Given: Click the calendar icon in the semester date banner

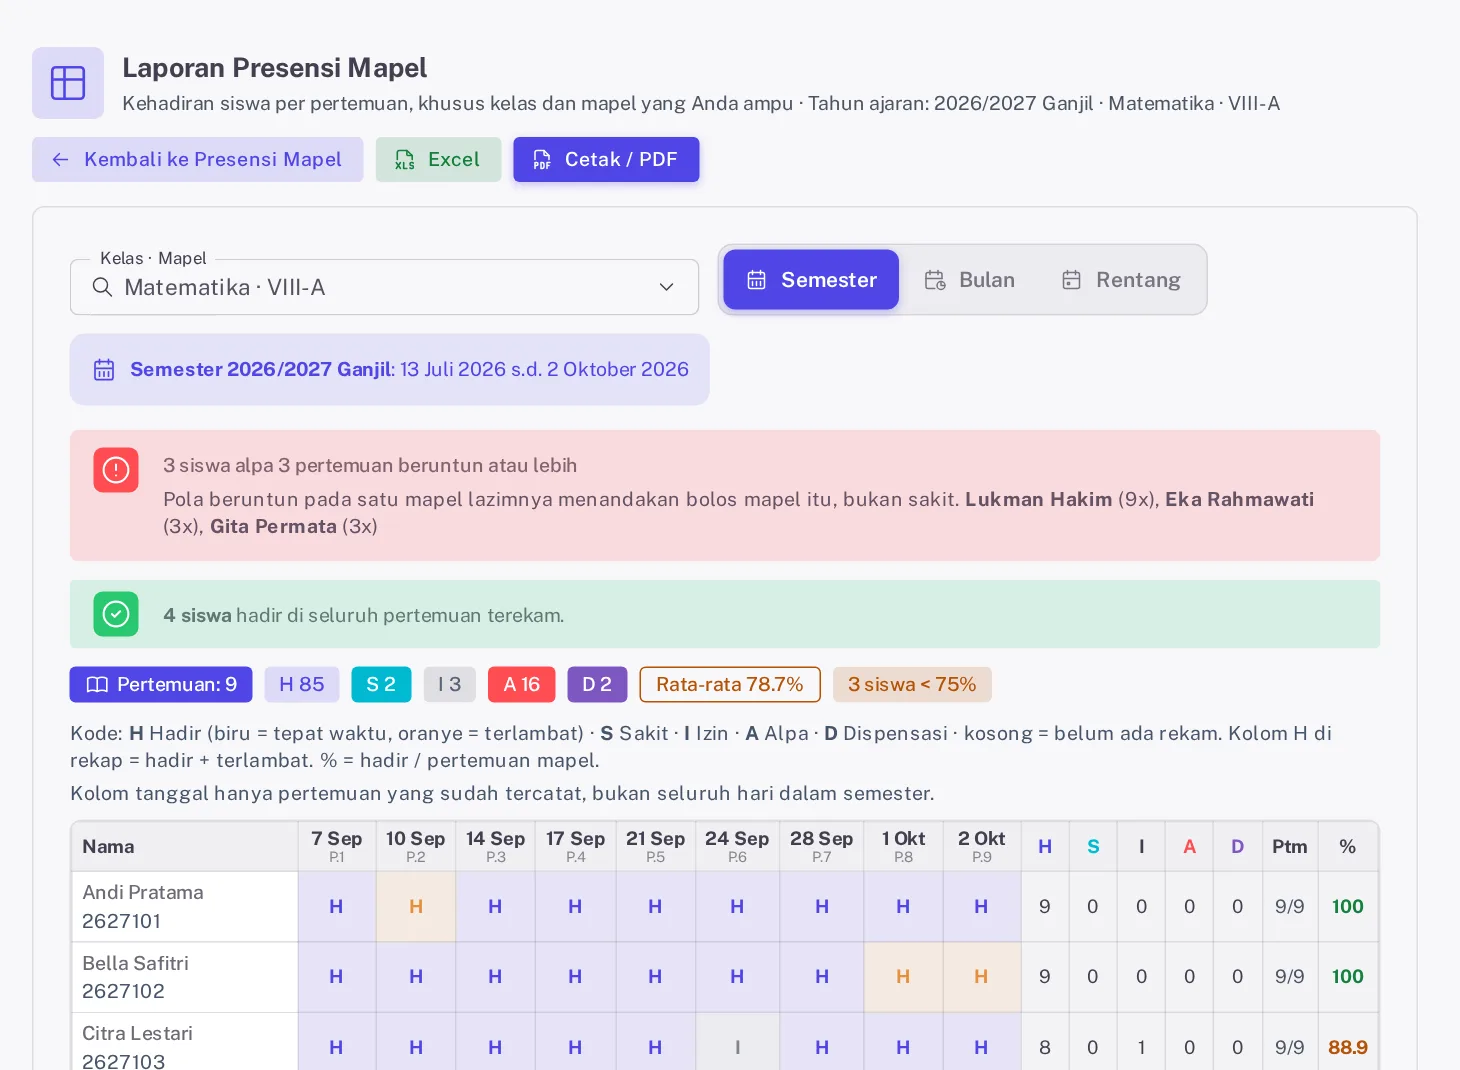Looking at the screenshot, I should 104,370.
